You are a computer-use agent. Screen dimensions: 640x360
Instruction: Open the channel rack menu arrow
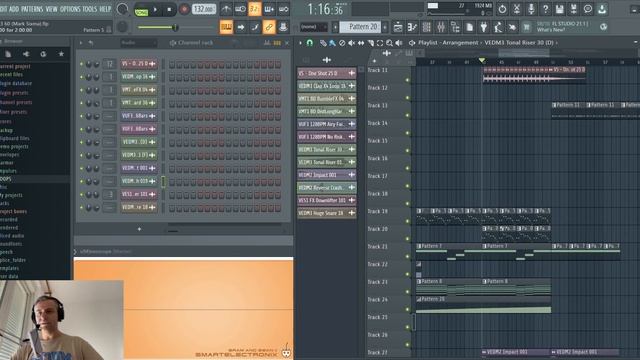(x=81, y=42)
